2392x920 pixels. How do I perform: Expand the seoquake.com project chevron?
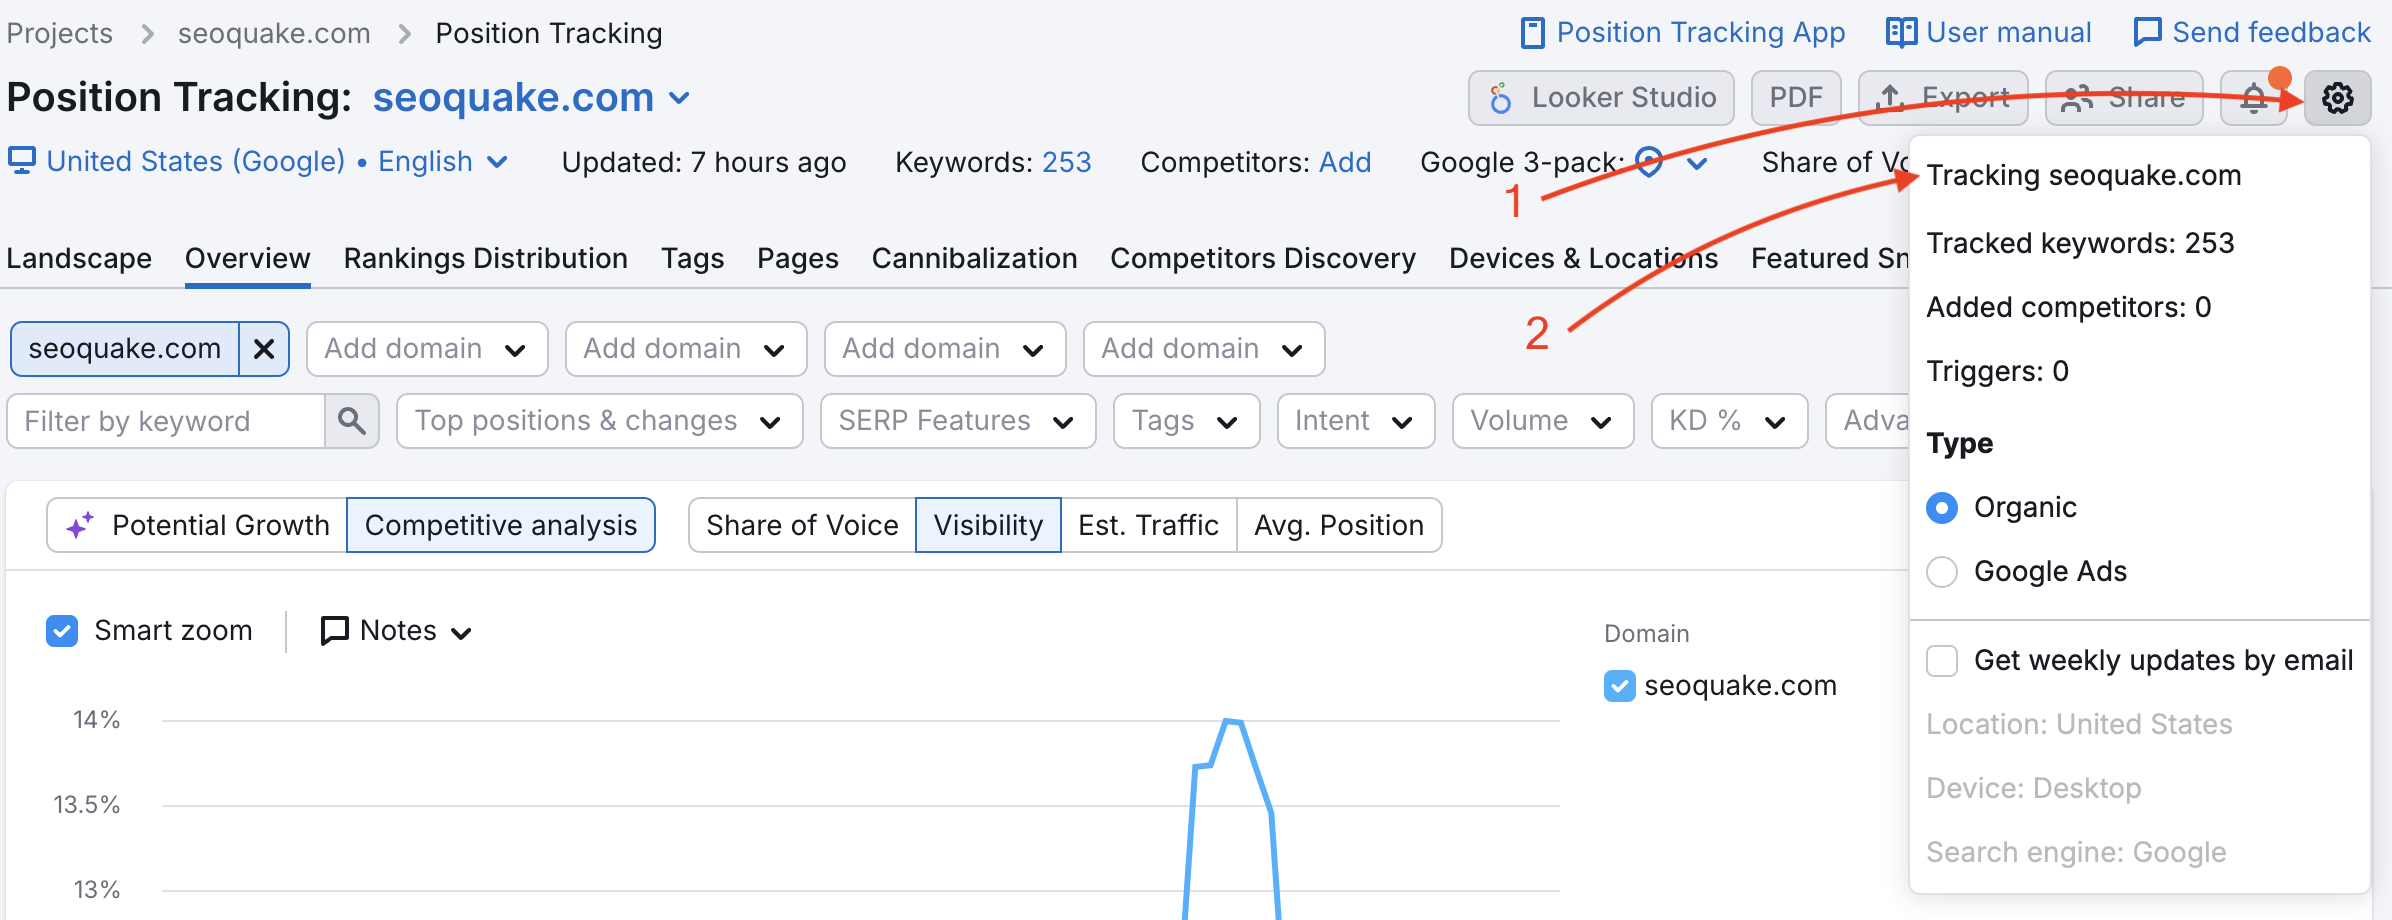pos(679,98)
